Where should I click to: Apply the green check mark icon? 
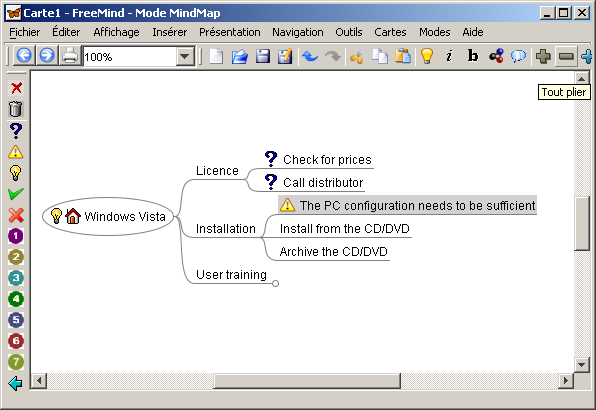click(x=16, y=194)
